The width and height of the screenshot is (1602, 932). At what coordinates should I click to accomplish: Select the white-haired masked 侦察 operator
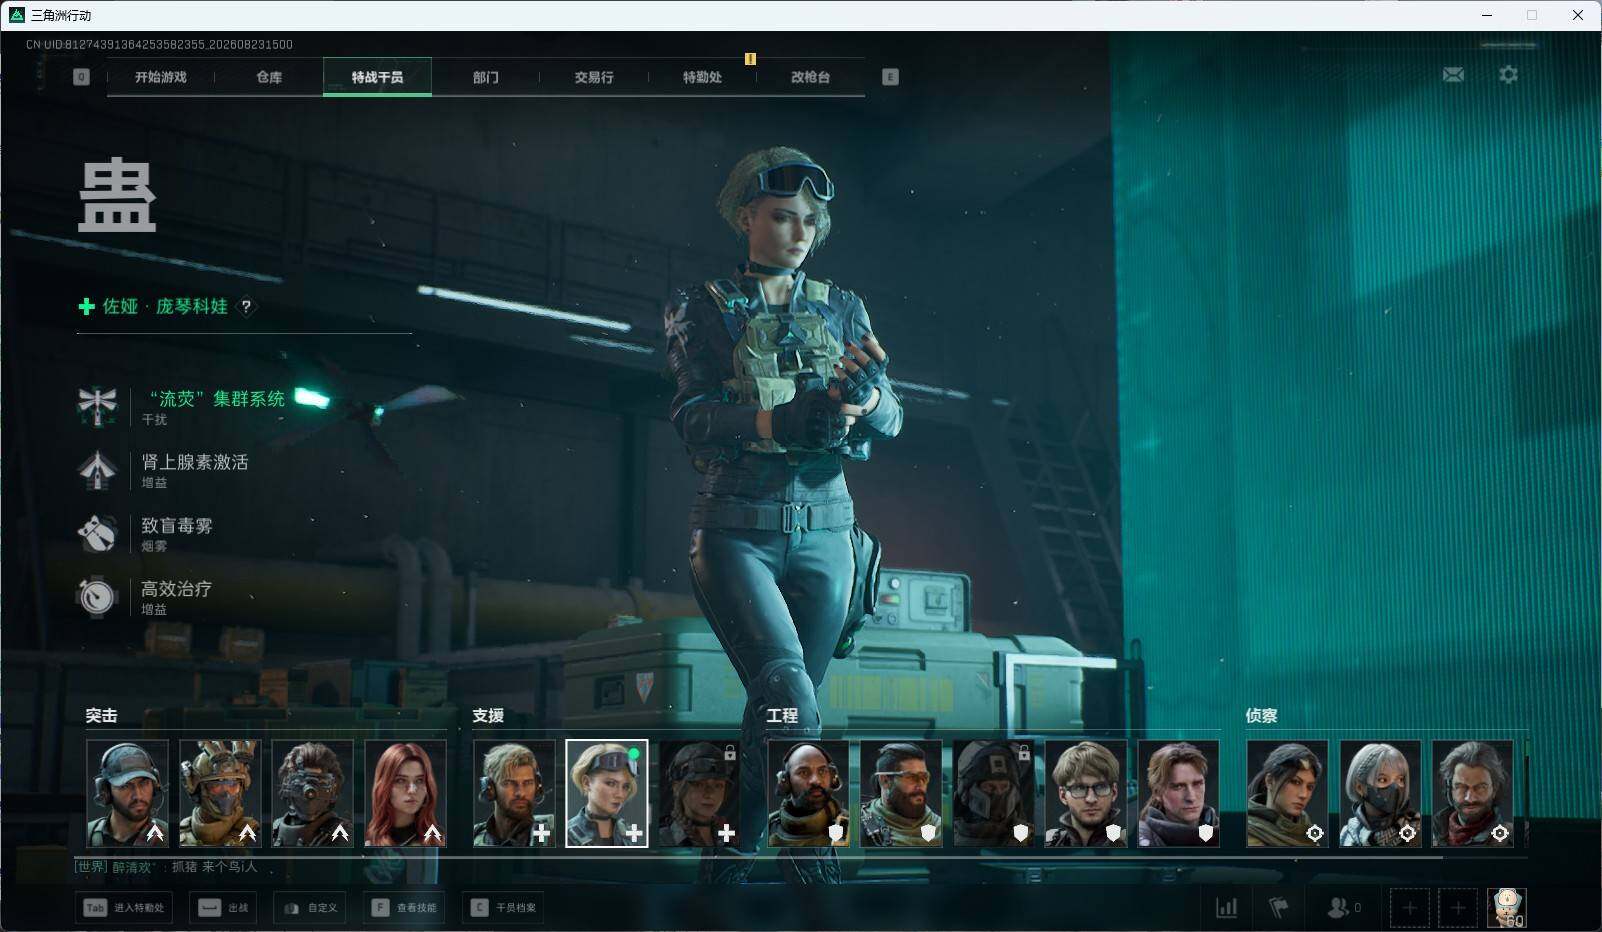tap(1380, 793)
